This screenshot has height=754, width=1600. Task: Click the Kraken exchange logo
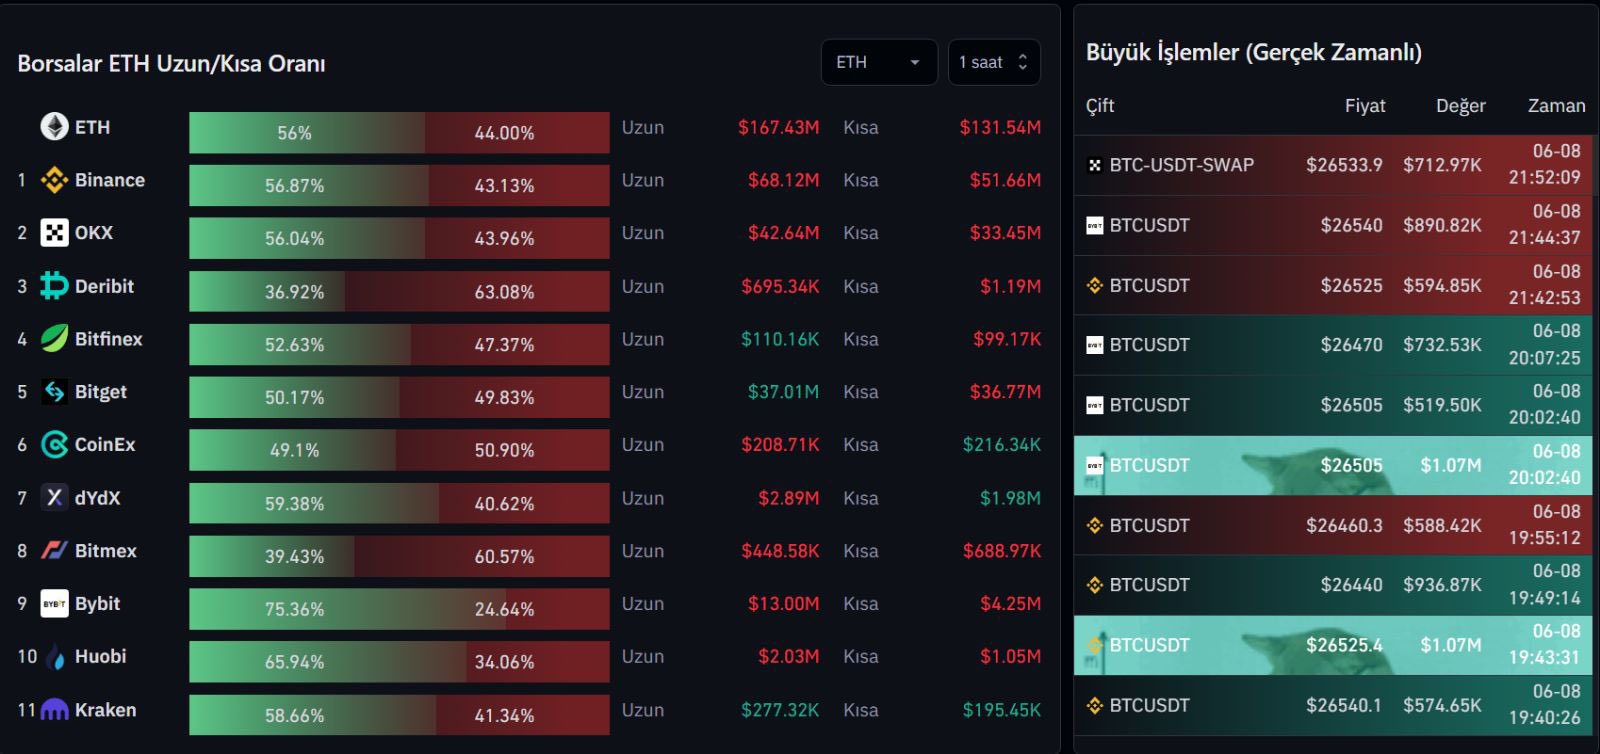point(54,710)
